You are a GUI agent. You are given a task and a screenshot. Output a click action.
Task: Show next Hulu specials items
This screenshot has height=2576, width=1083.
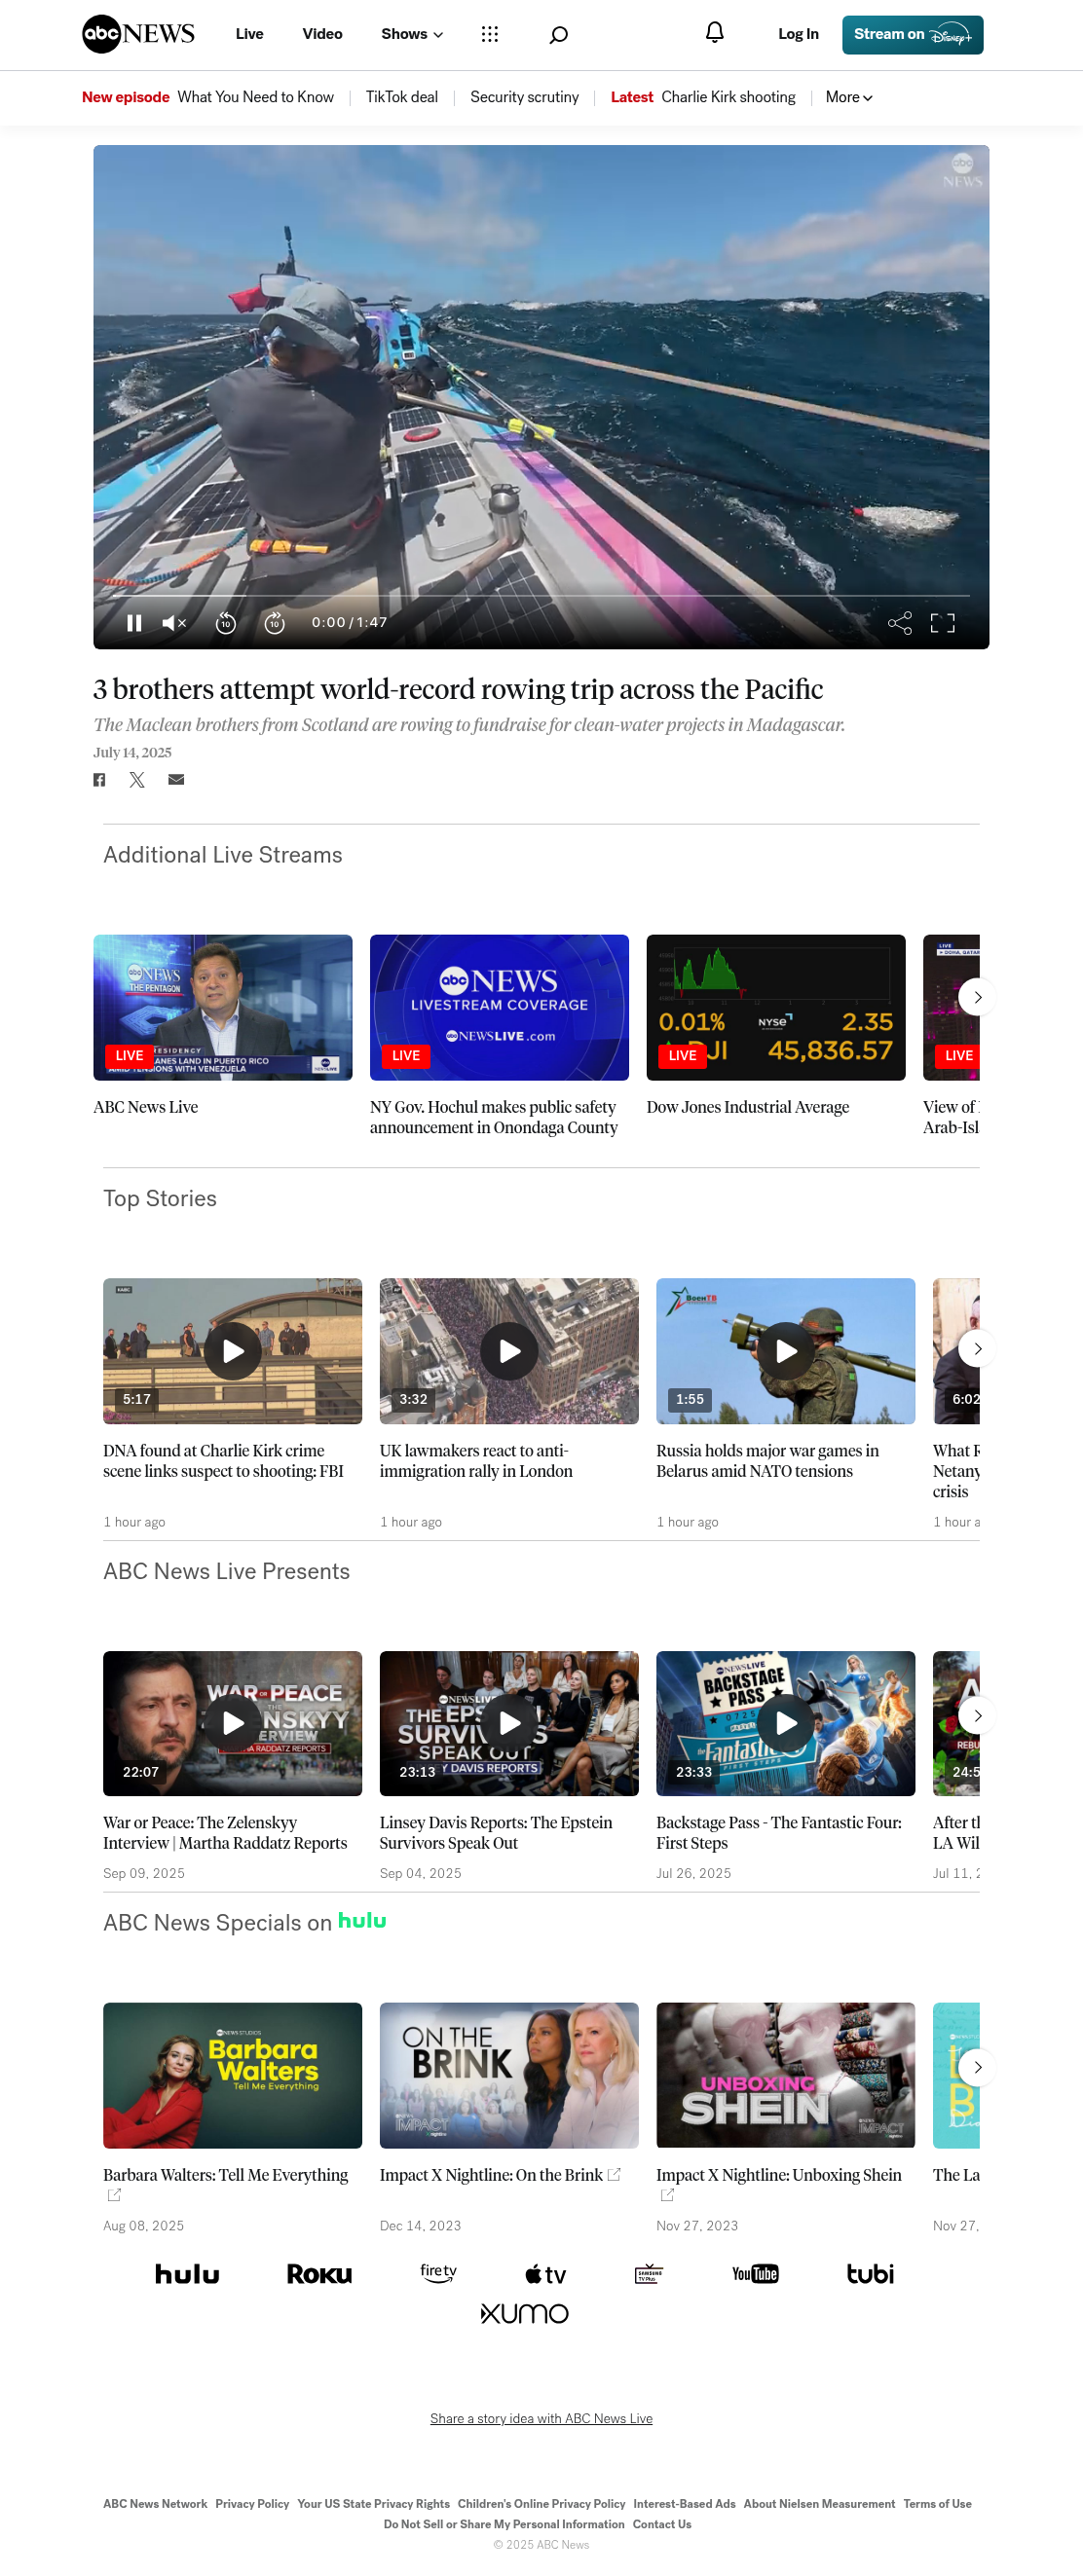click(977, 2067)
